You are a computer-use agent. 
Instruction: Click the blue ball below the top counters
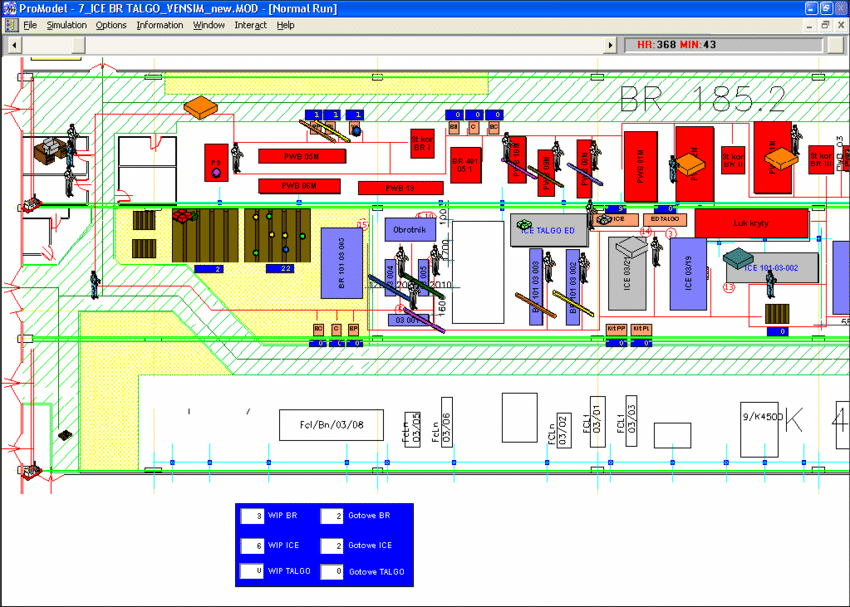pyautogui.click(x=356, y=131)
